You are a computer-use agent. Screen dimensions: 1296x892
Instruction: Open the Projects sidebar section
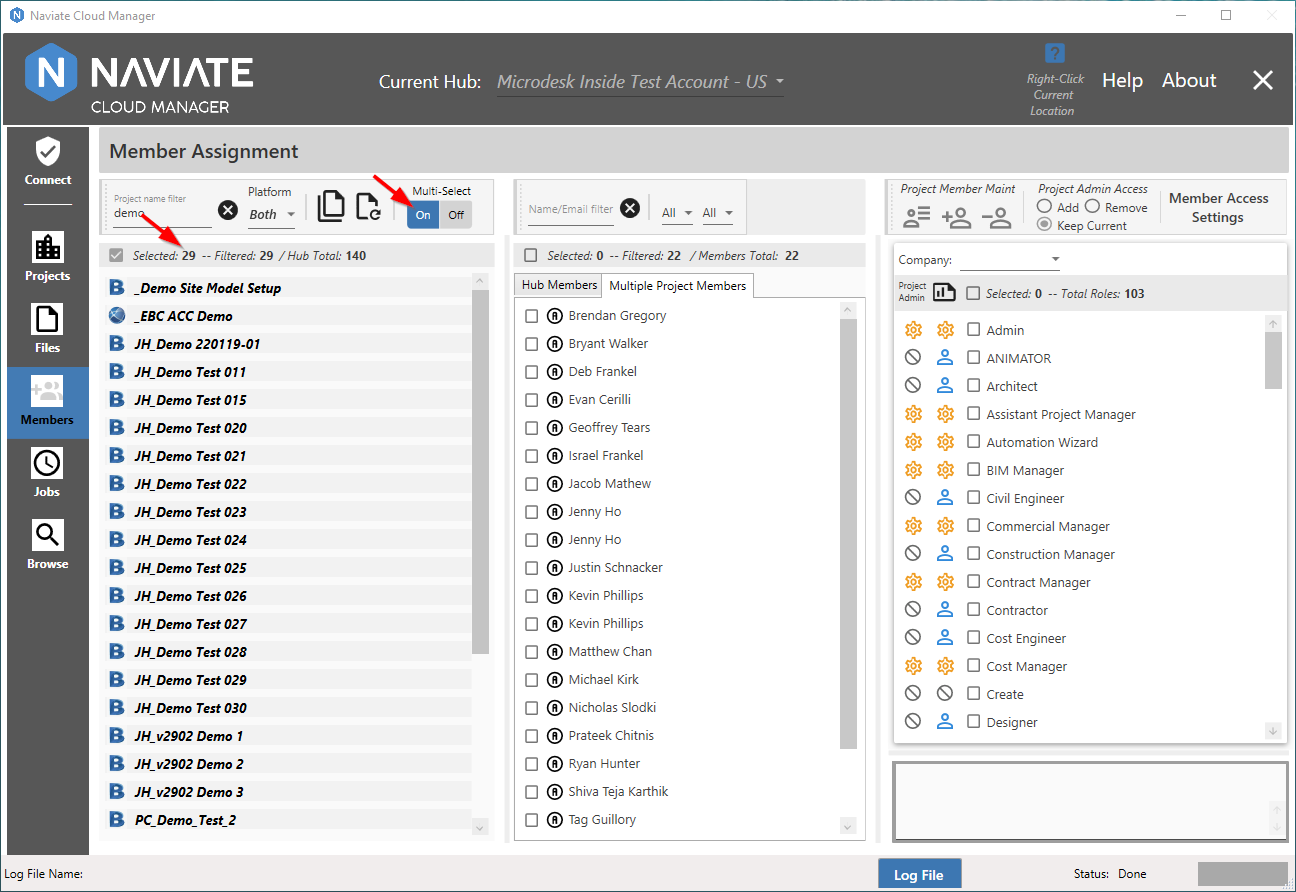(48, 258)
